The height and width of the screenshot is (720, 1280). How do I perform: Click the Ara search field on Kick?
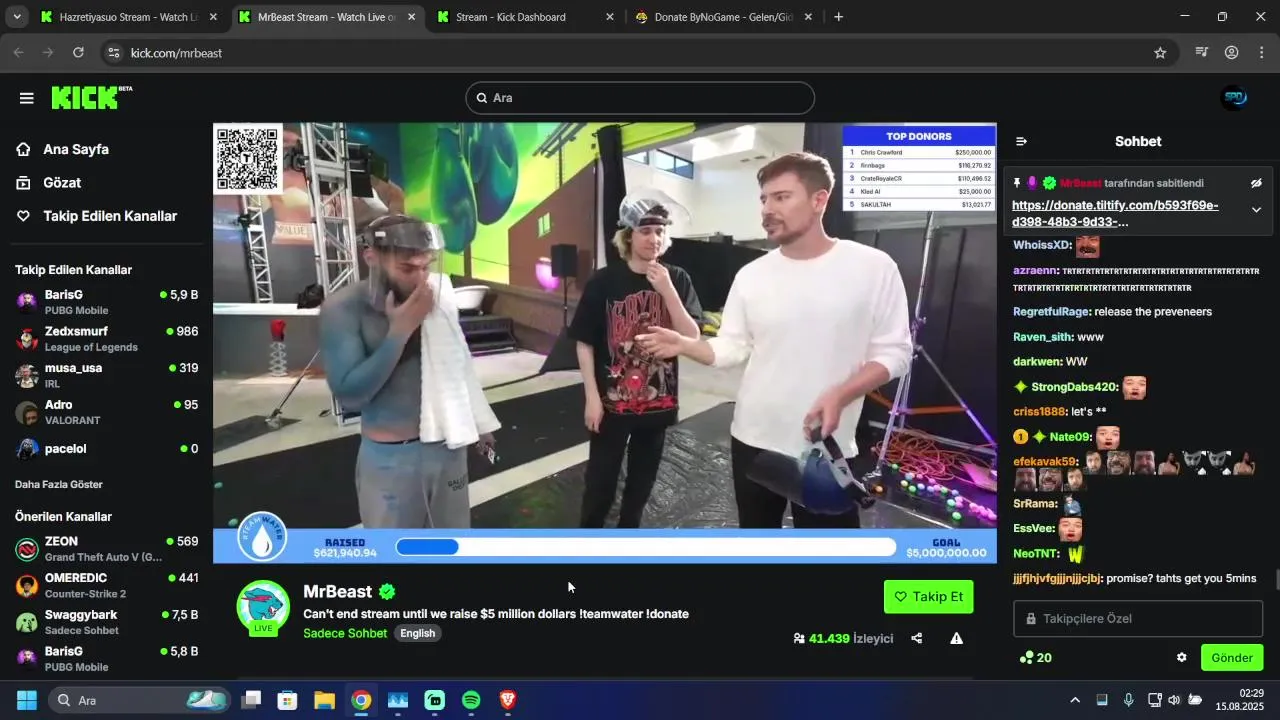coord(640,98)
